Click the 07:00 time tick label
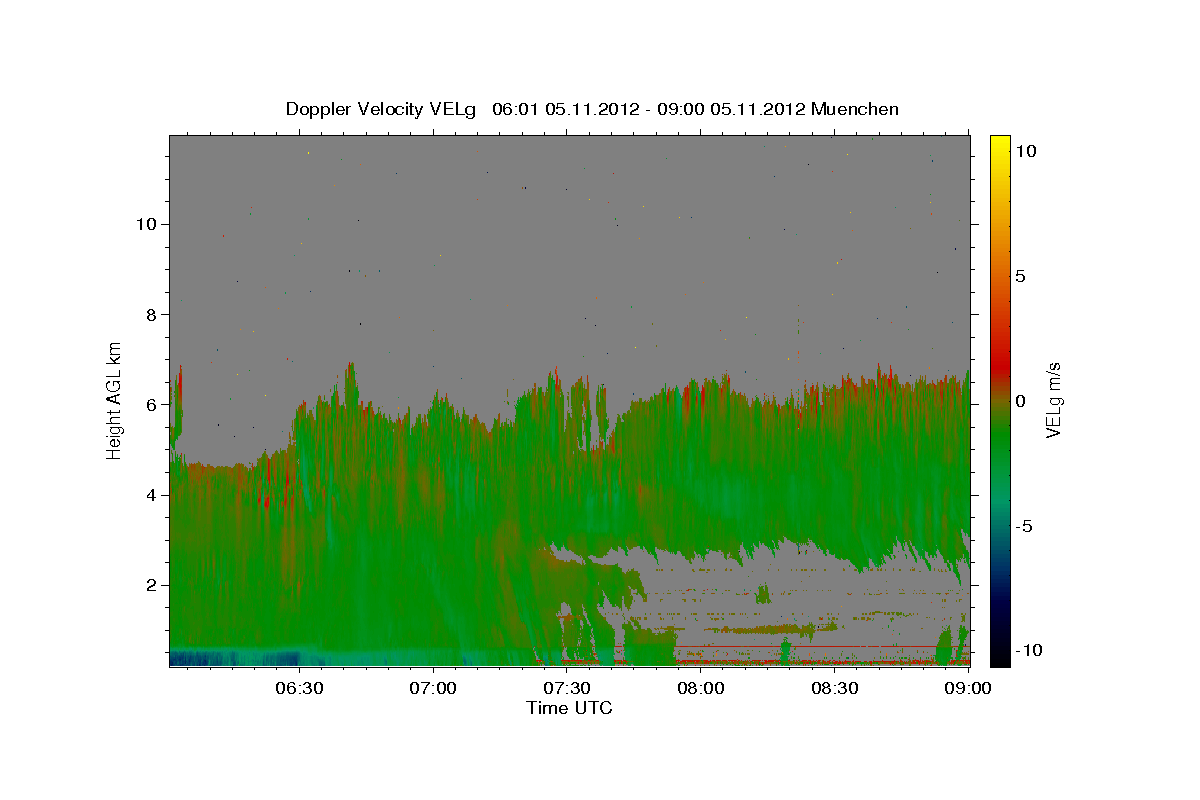This screenshot has height=800, width=1200. point(433,688)
